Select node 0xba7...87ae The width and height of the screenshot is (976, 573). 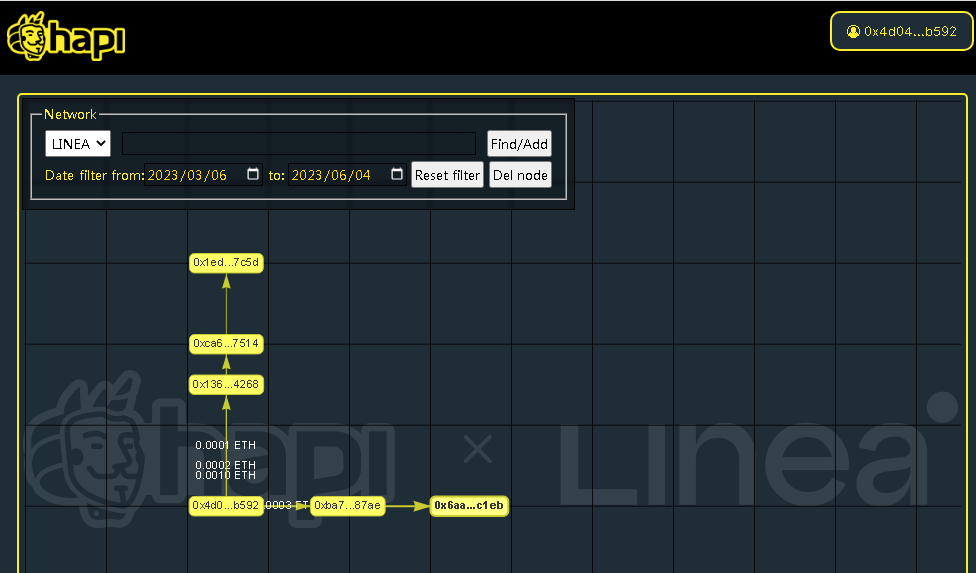coord(347,505)
